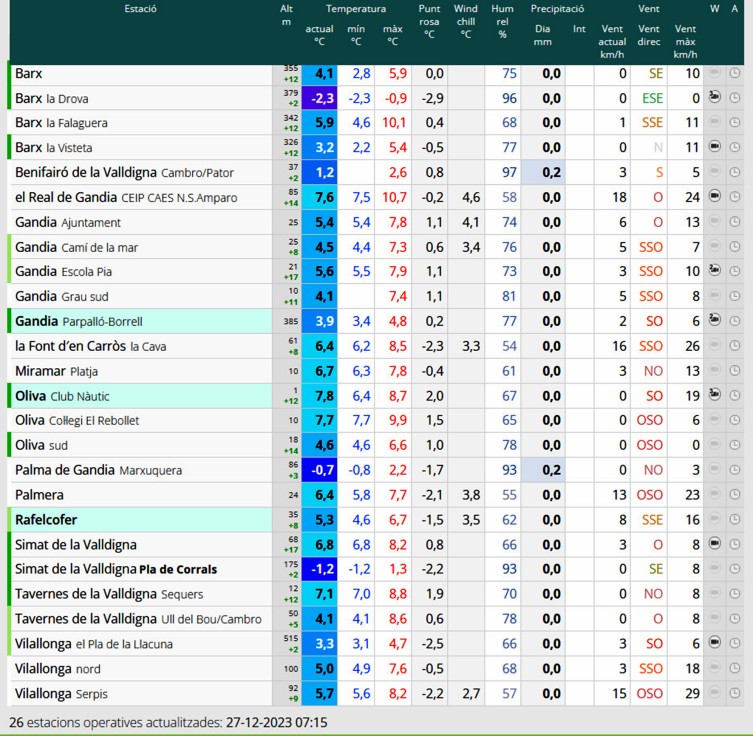
Task: Click the Punt rosa °C column header
Action: coord(429,22)
